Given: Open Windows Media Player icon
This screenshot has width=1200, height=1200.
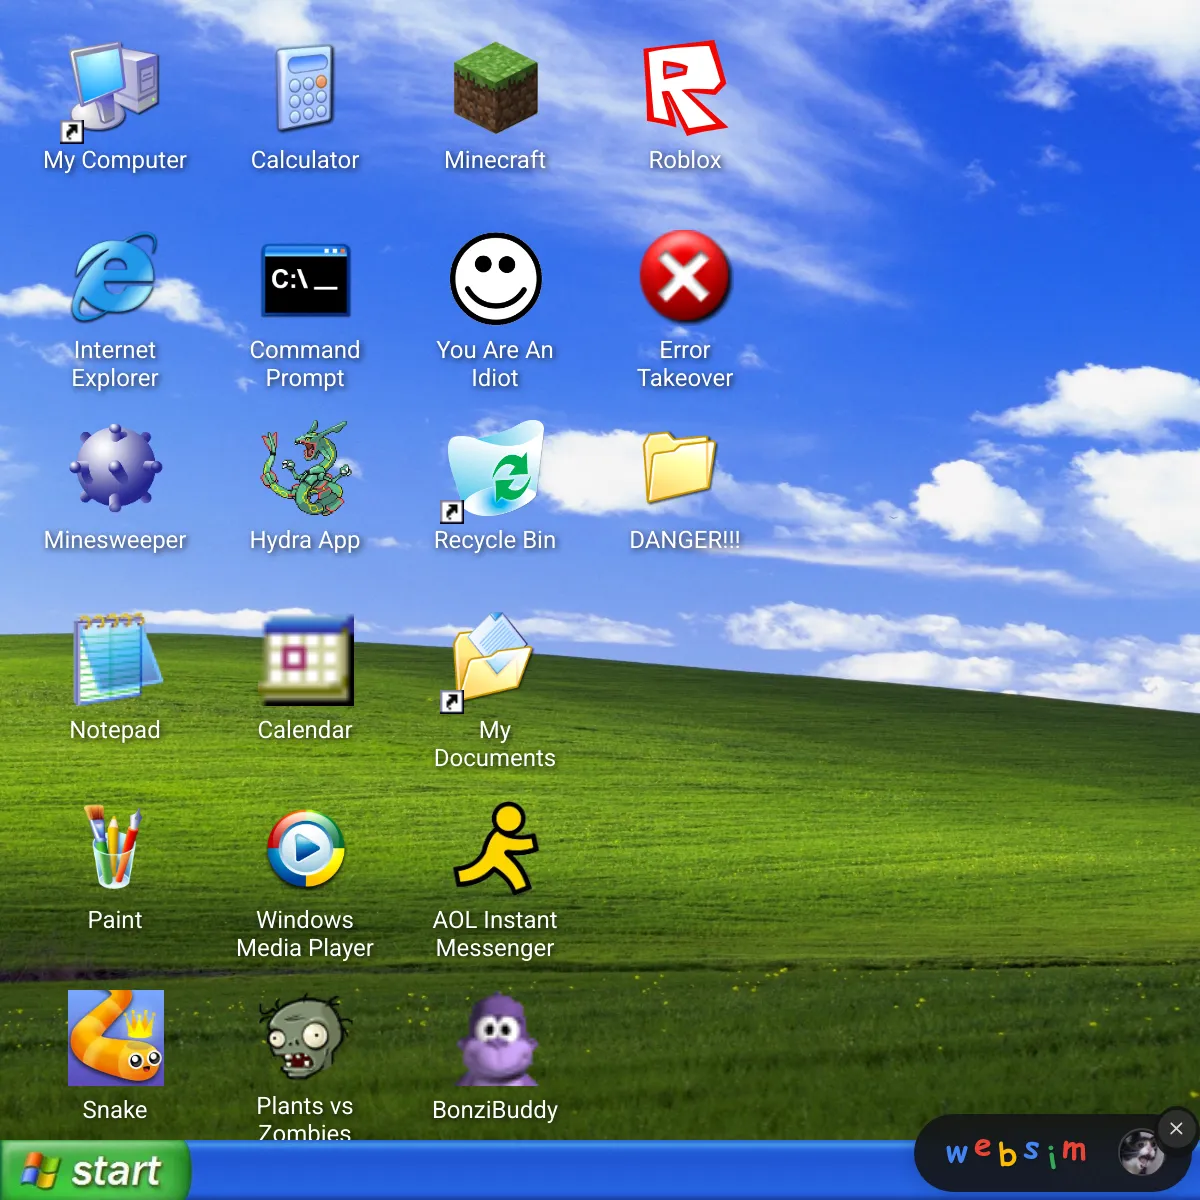Looking at the screenshot, I should pyautogui.click(x=305, y=849).
